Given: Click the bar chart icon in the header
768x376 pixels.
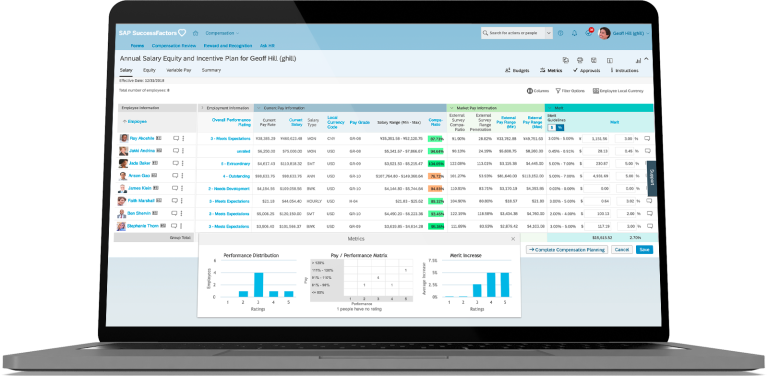Looking at the screenshot, I should click(638, 60).
